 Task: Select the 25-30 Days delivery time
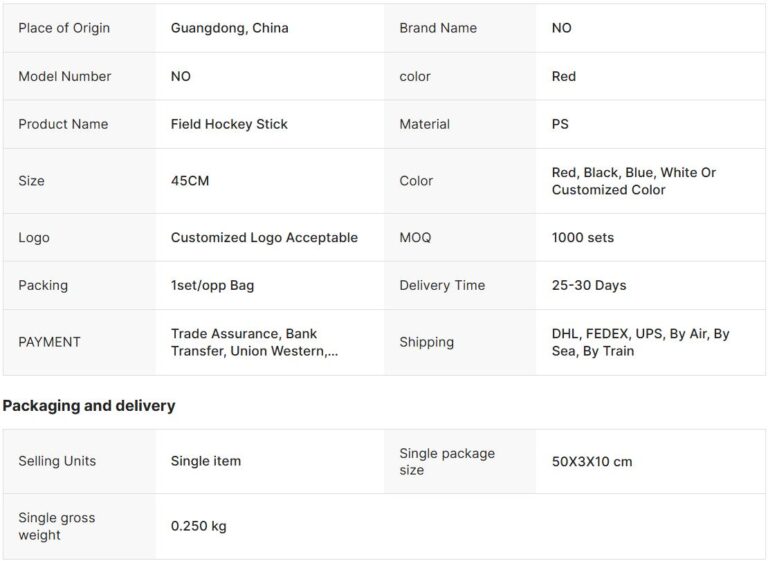[589, 285]
